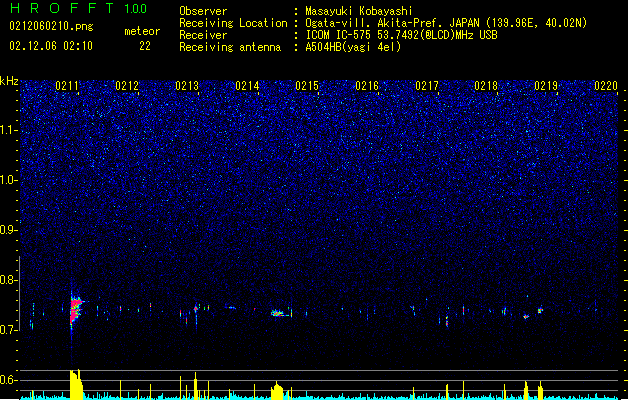The width and height of the screenshot is (629, 400).
Task: Click the 1.1 kHz axis label
Action: coord(9,130)
